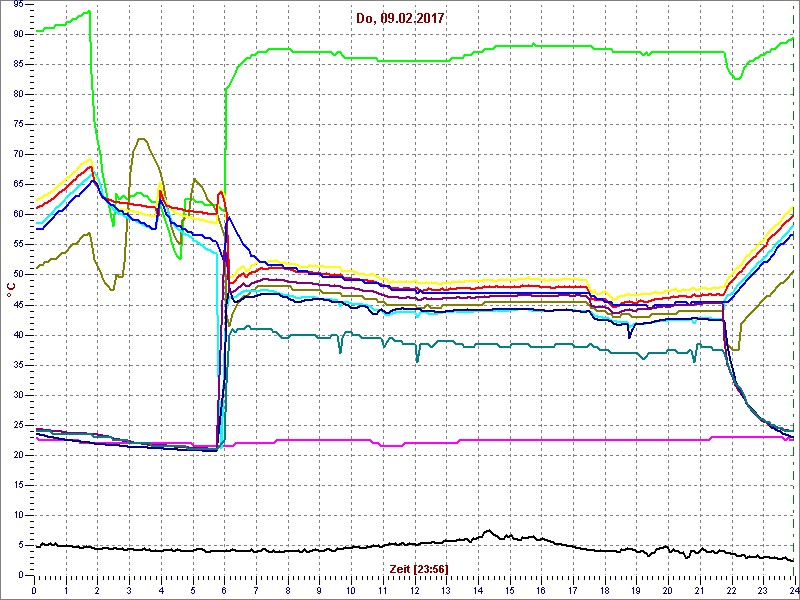Select the 90 label on the temperature axis

(x=17, y=34)
